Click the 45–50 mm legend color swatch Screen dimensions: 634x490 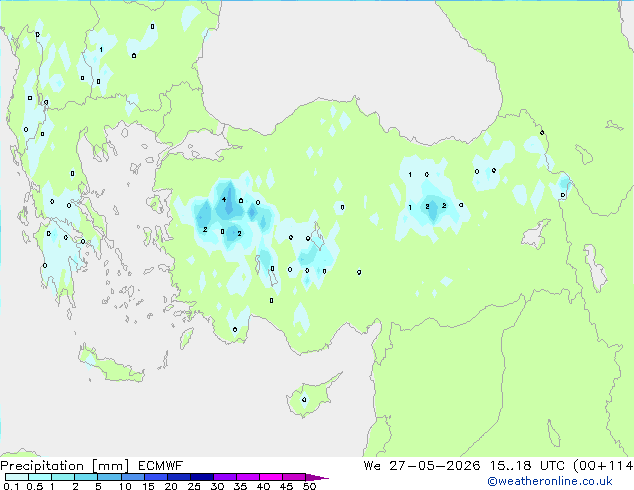pyautogui.click(x=294, y=477)
